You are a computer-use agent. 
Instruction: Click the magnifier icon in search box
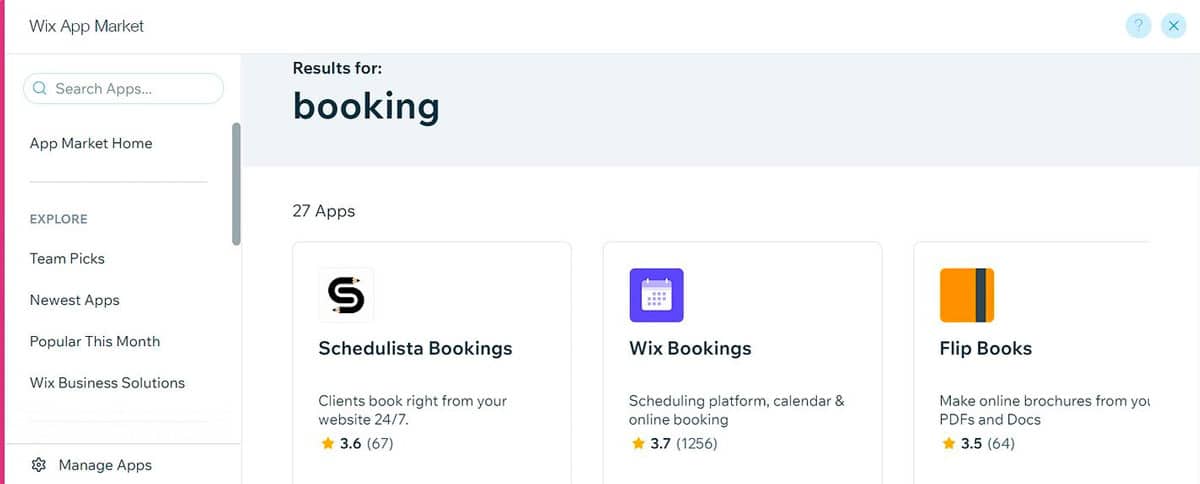[x=40, y=88]
